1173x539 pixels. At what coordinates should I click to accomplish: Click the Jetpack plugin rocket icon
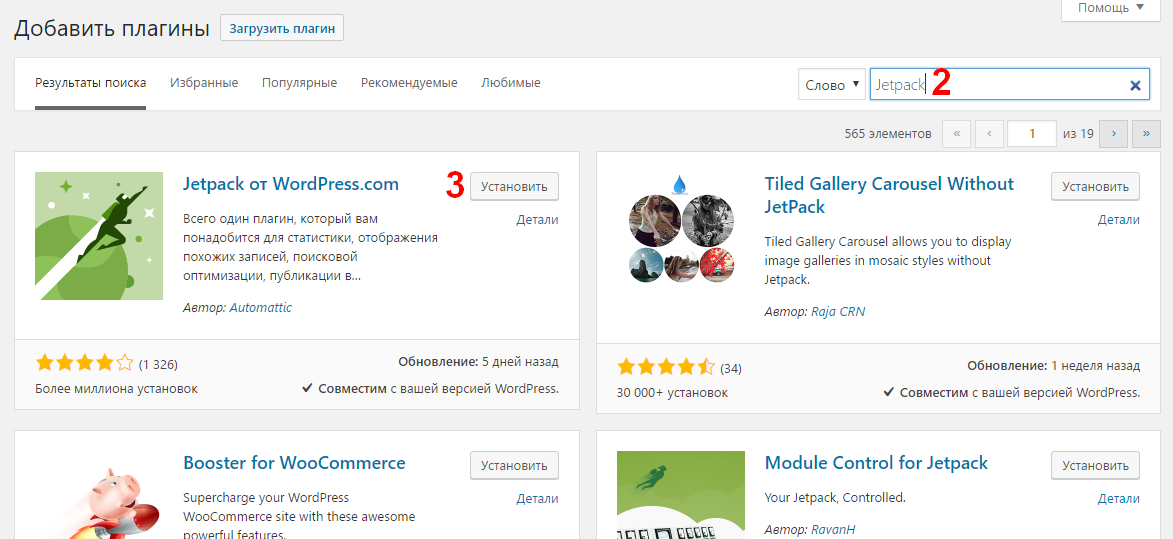tap(99, 236)
